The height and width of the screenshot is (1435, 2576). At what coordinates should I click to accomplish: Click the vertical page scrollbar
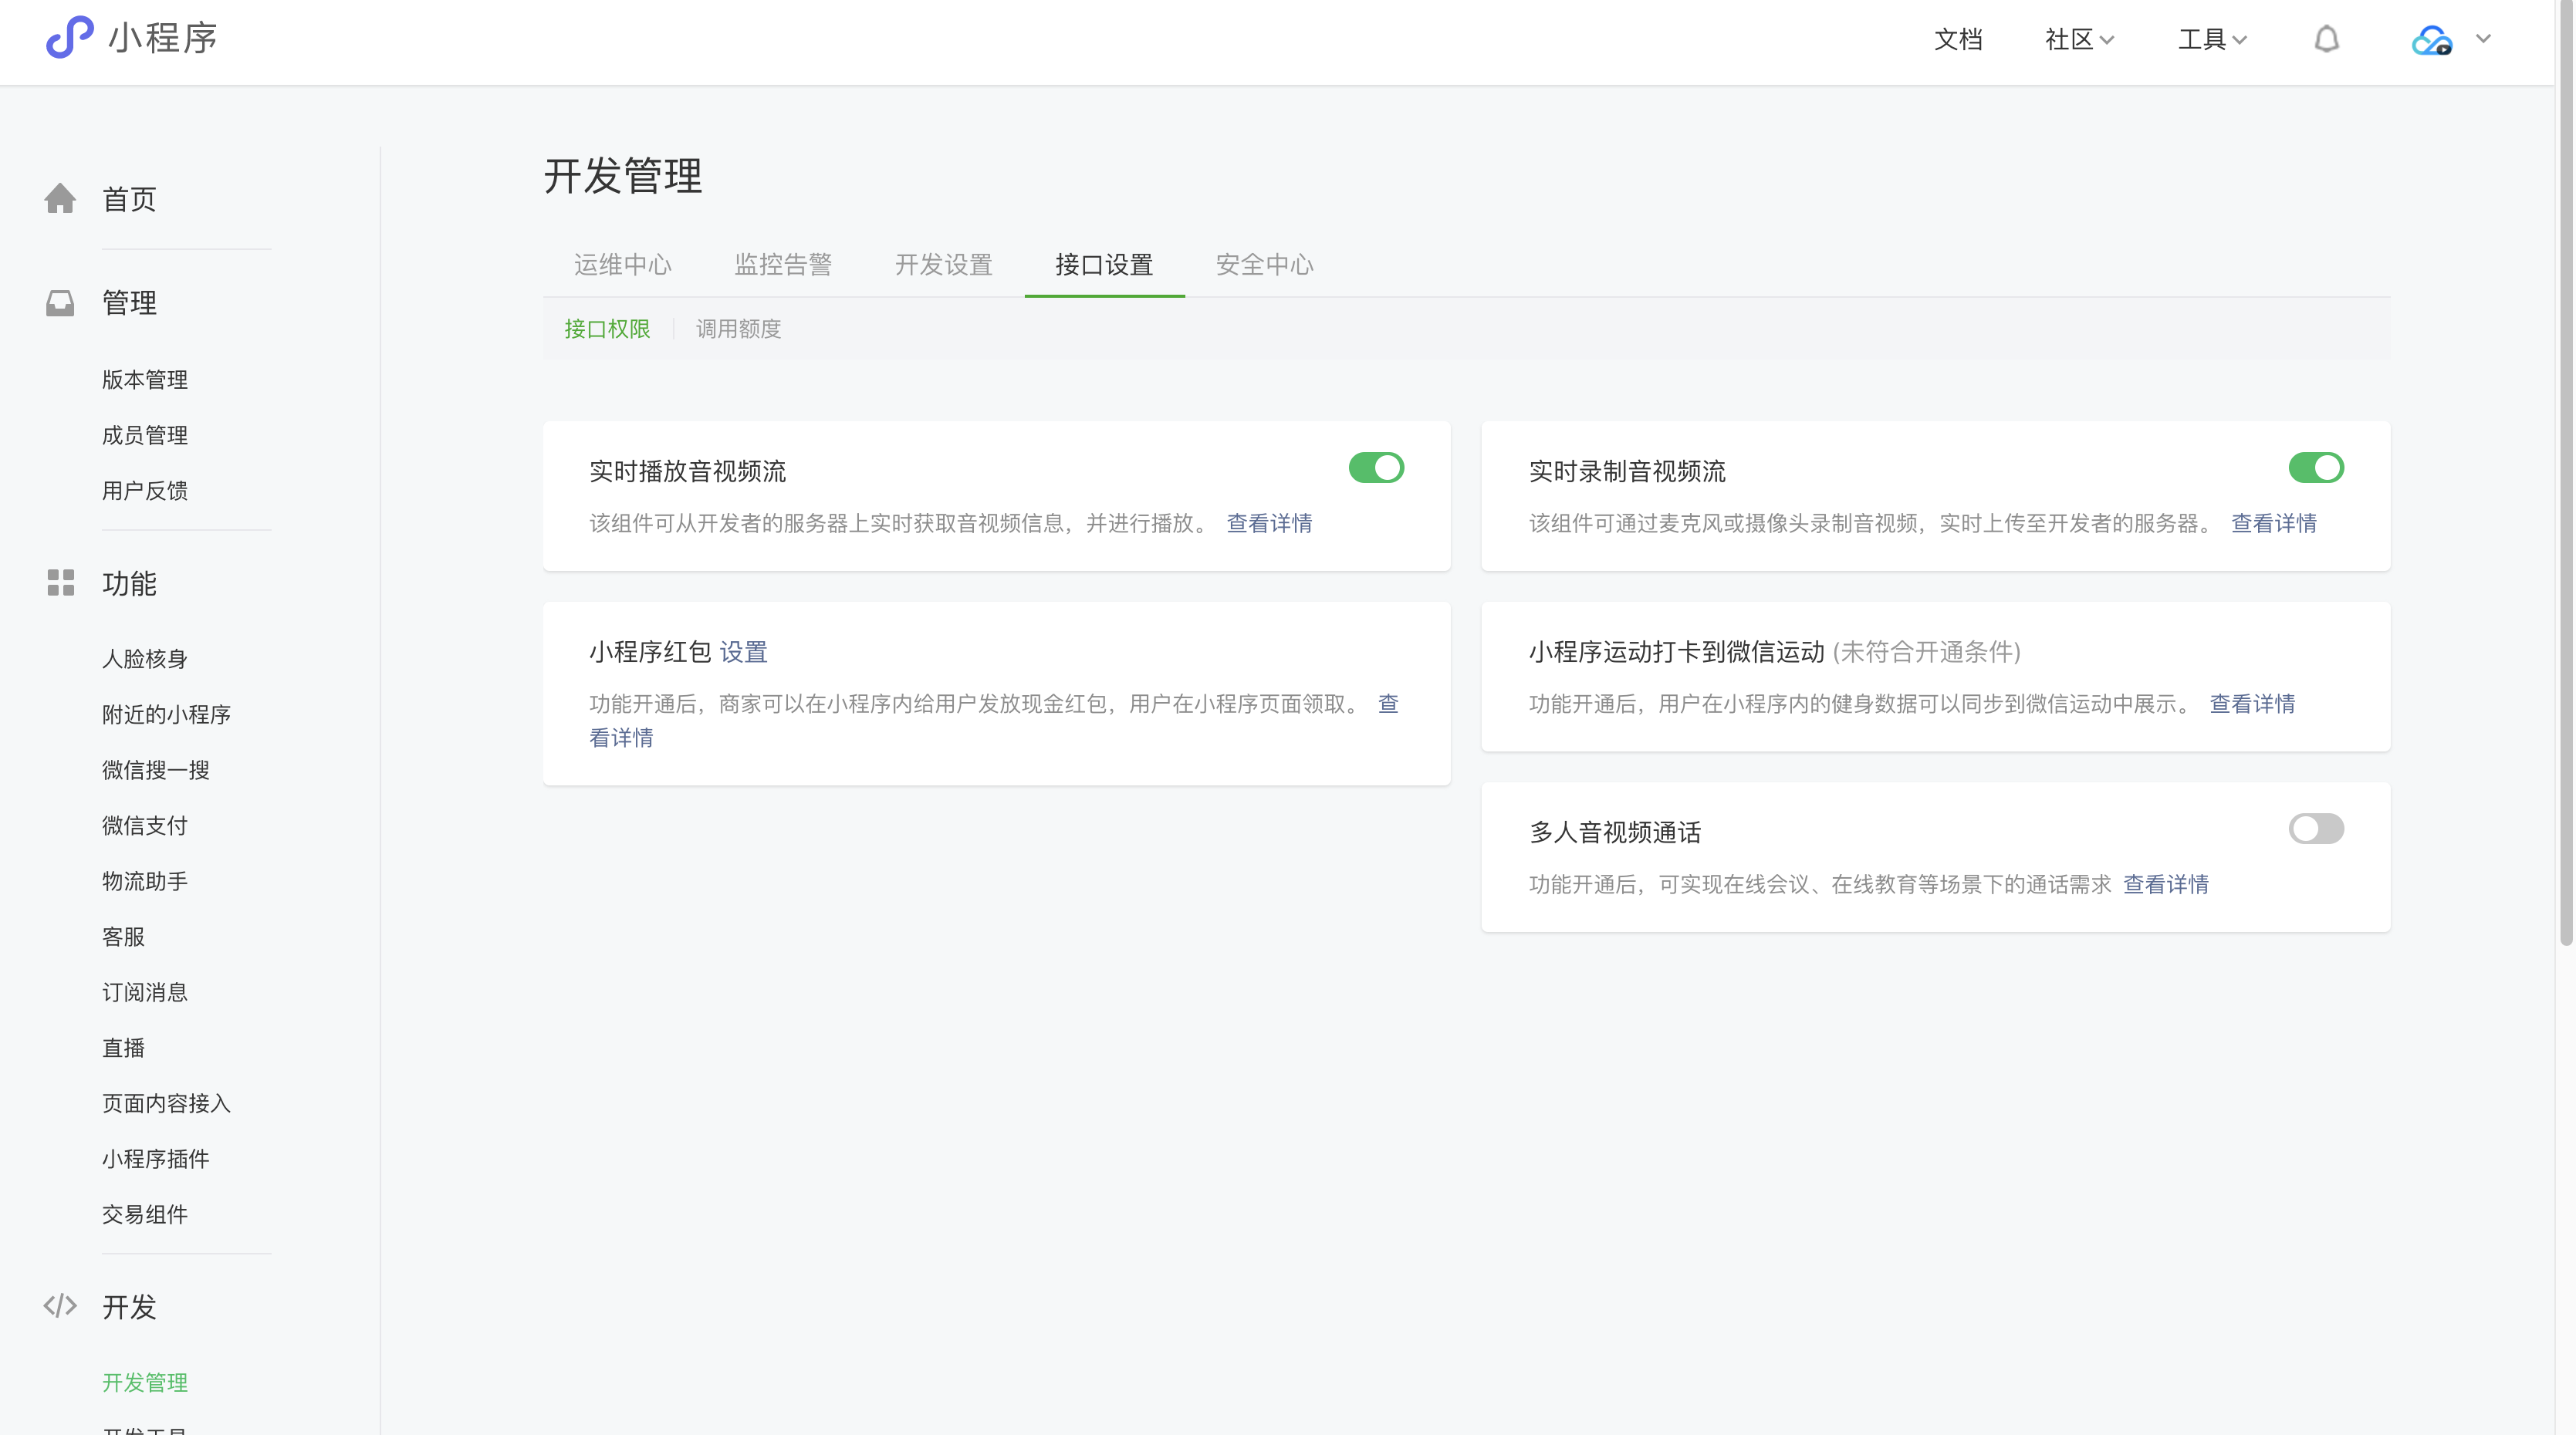(2565, 472)
